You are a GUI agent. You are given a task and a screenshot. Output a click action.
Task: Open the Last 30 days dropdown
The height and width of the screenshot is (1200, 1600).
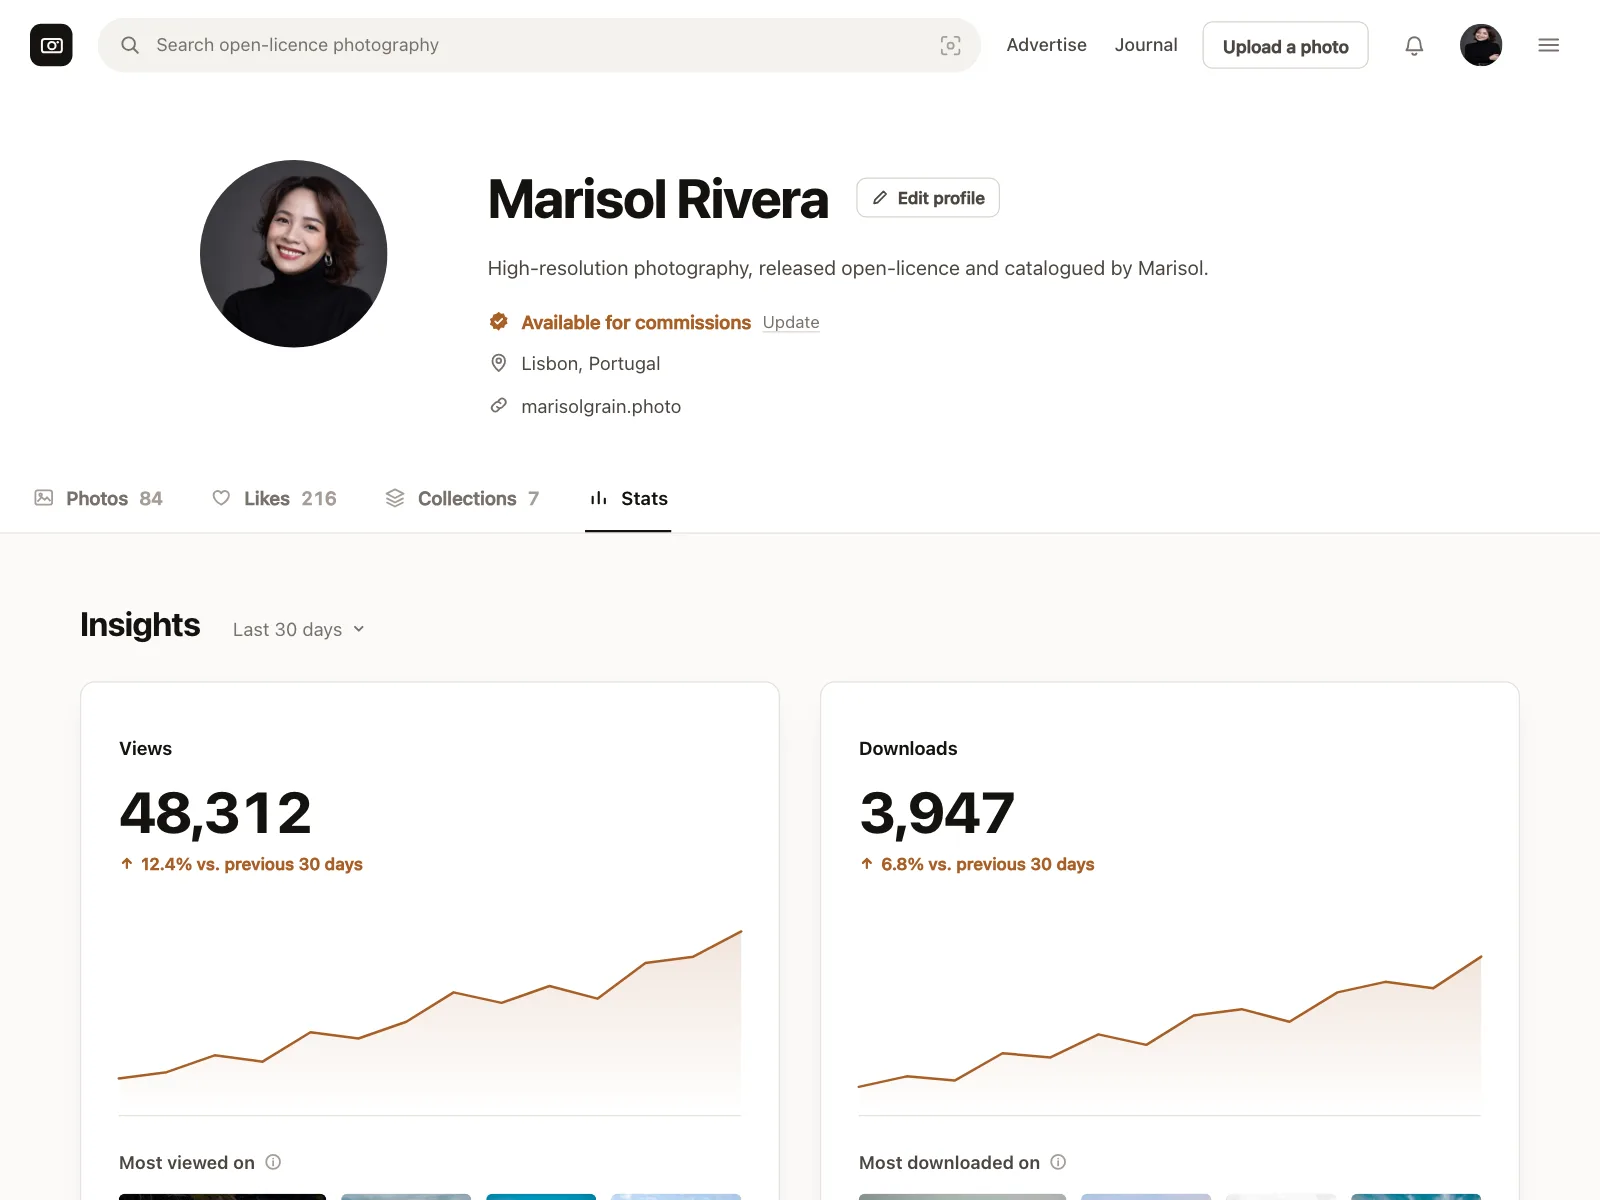[299, 629]
